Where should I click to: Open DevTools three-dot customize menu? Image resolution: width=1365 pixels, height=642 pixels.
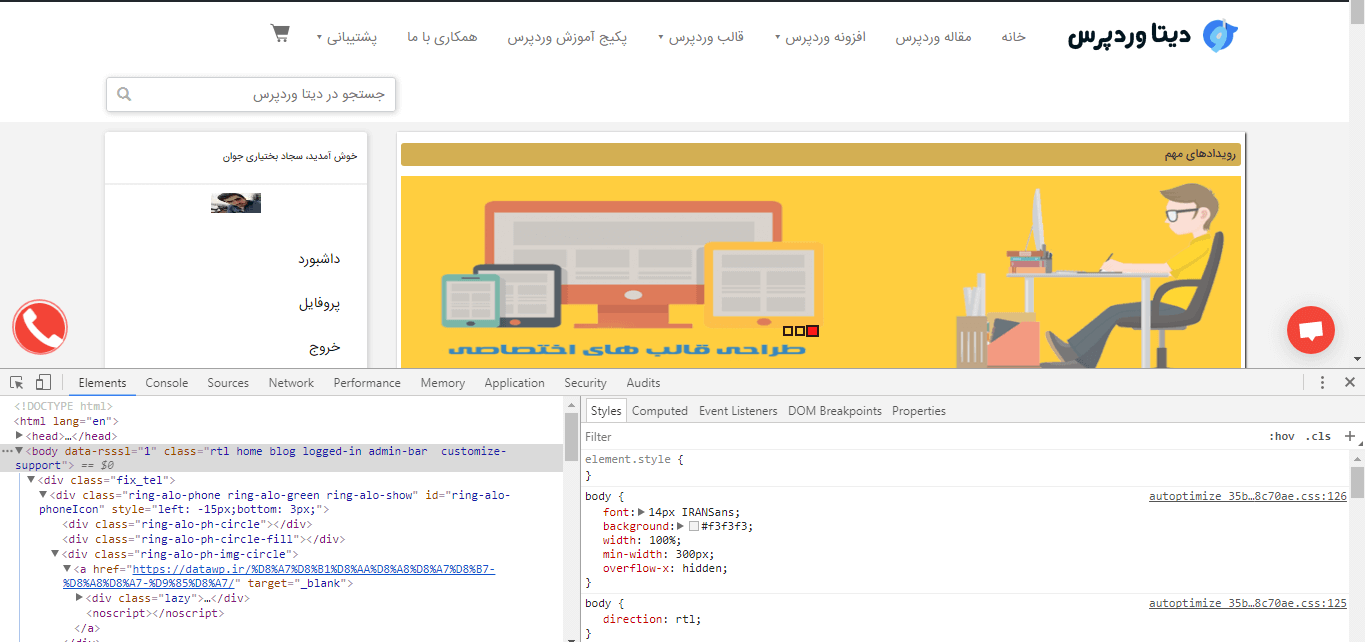point(1322,383)
